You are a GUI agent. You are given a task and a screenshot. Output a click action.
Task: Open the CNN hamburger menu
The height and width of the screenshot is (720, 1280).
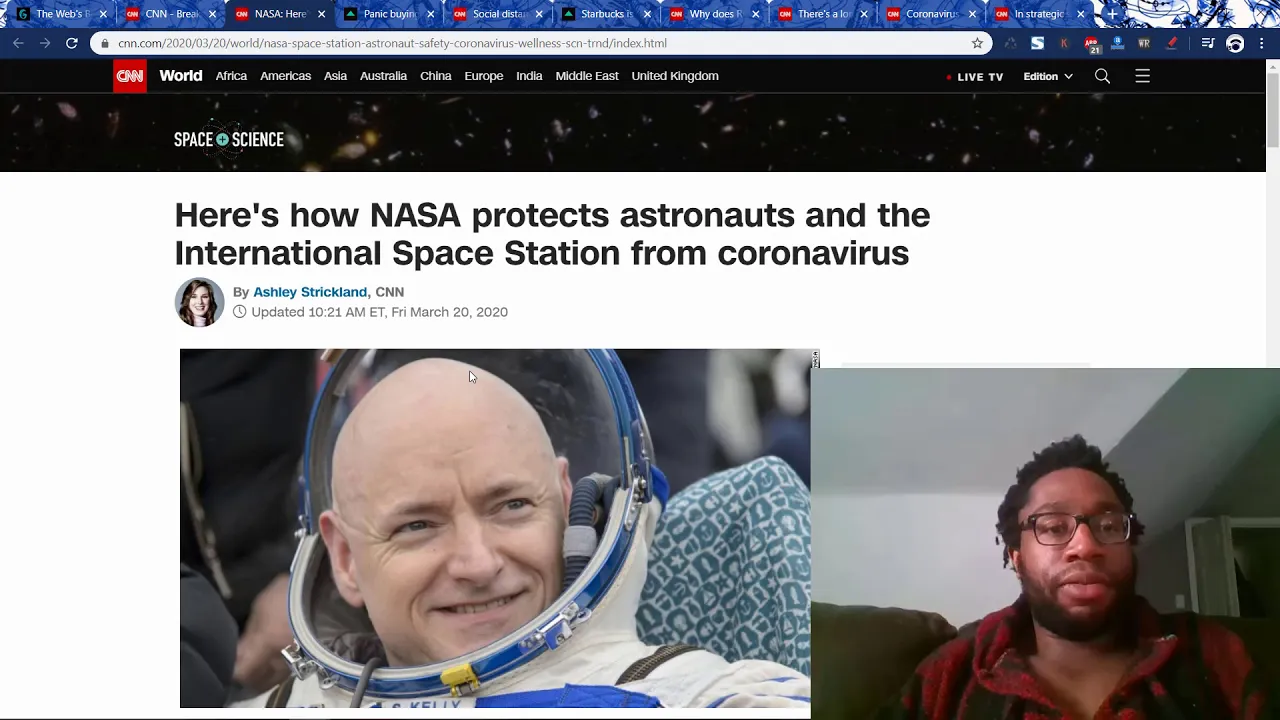[1142, 76]
